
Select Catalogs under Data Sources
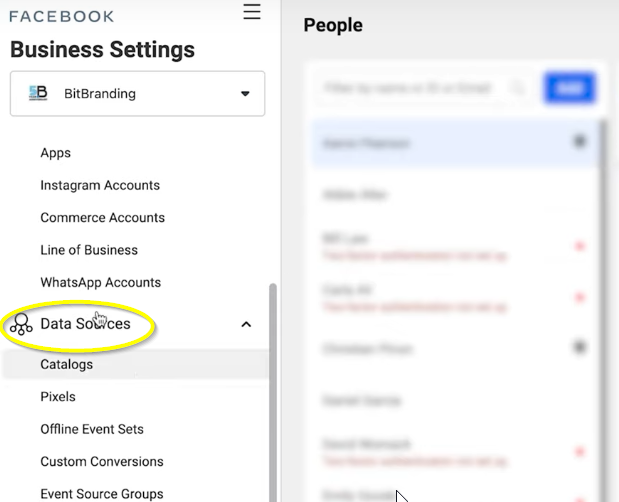point(67,364)
